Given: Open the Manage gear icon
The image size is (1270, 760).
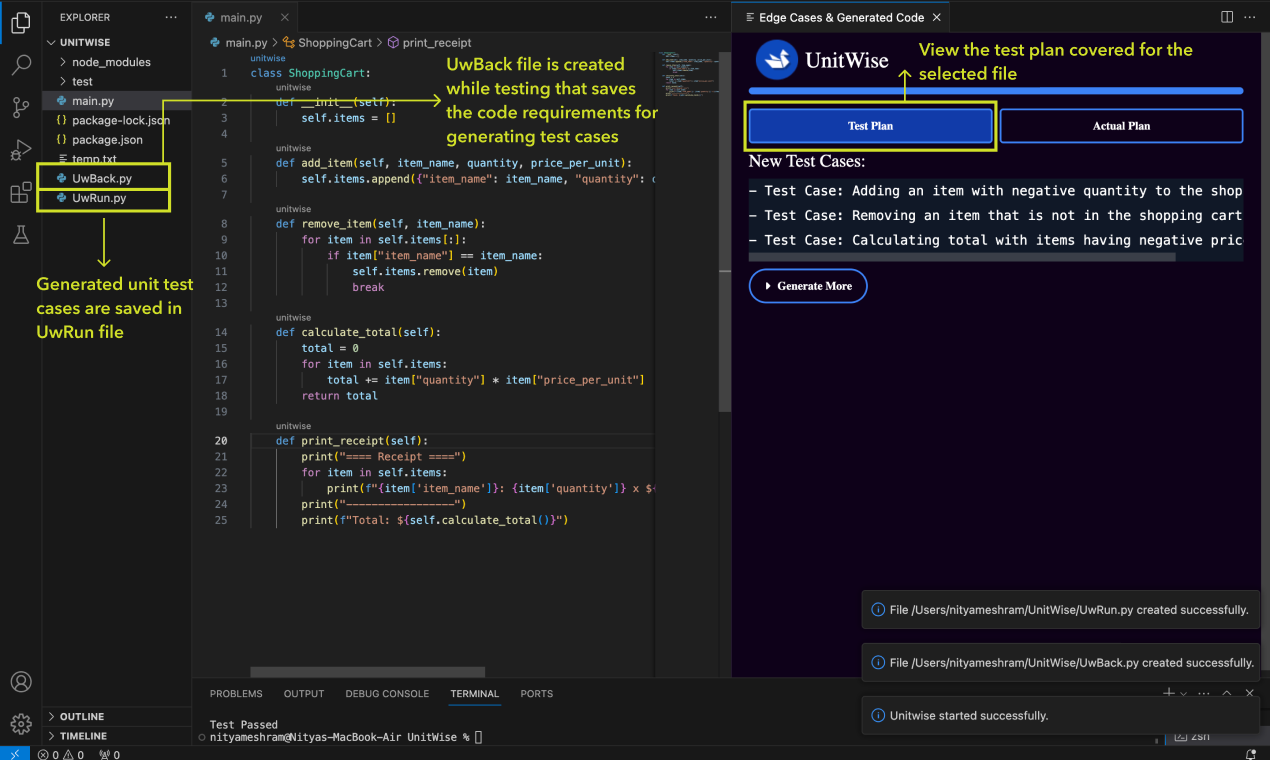Looking at the screenshot, I should coord(20,723).
